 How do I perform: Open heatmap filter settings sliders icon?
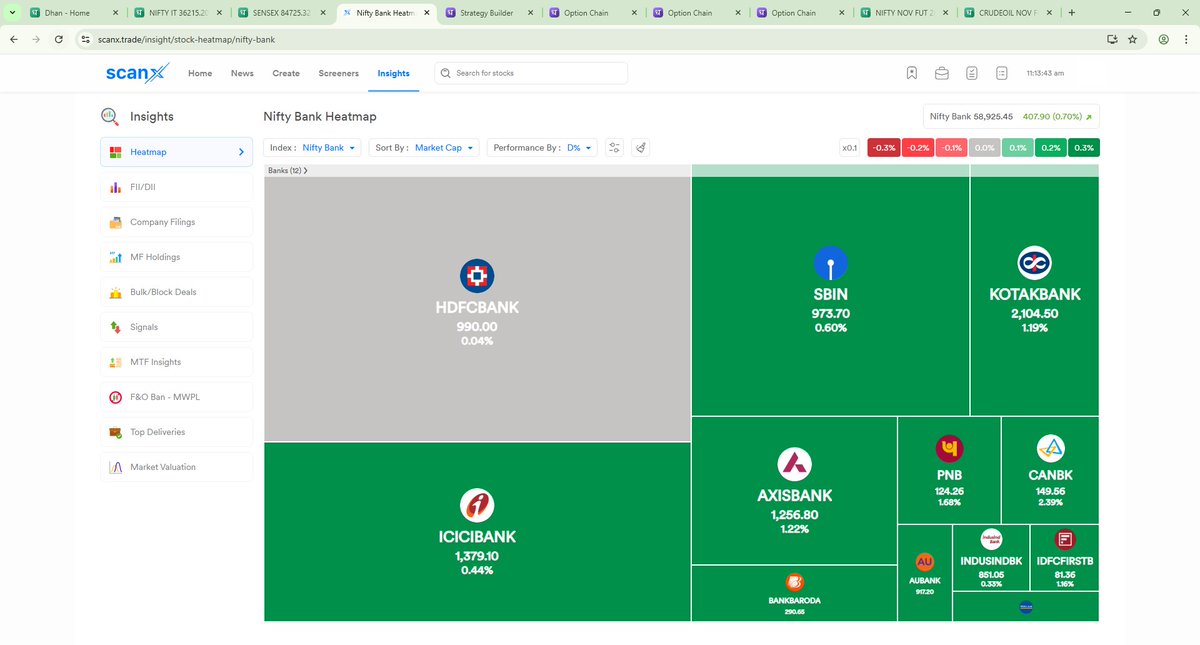[615, 147]
